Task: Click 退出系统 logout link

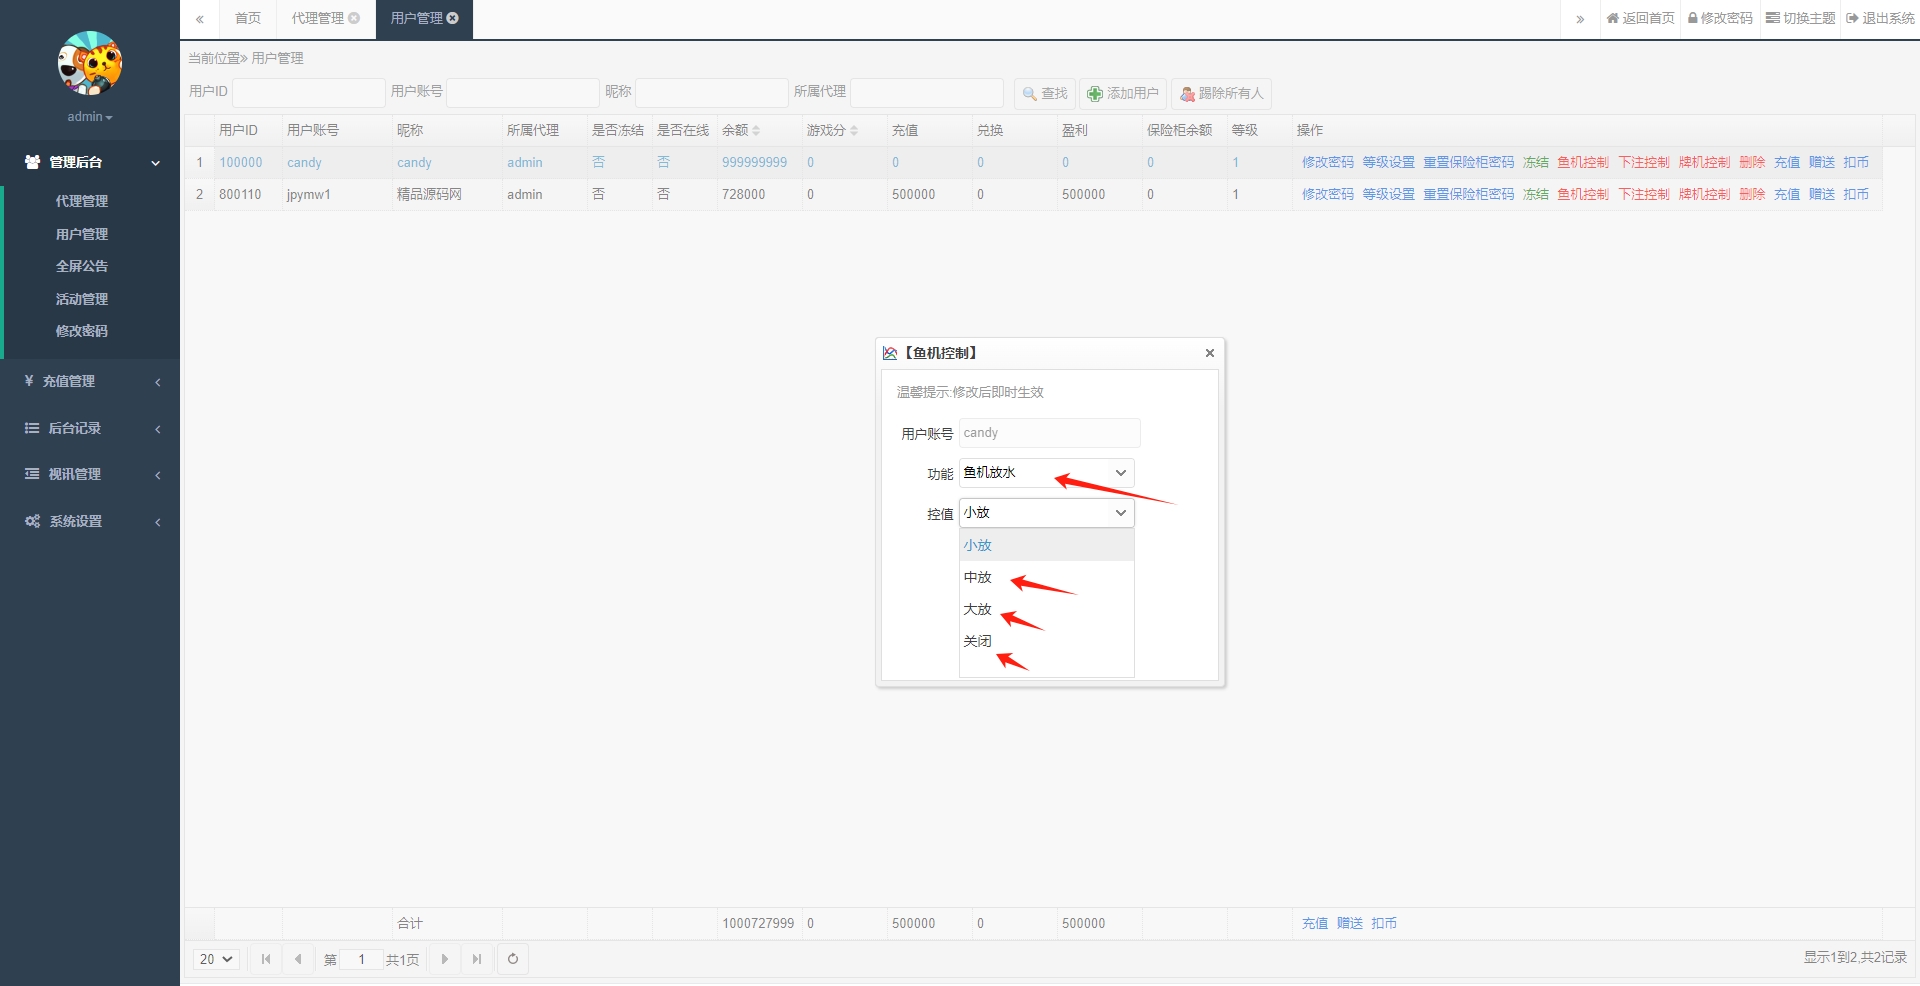Action: click(x=1880, y=18)
